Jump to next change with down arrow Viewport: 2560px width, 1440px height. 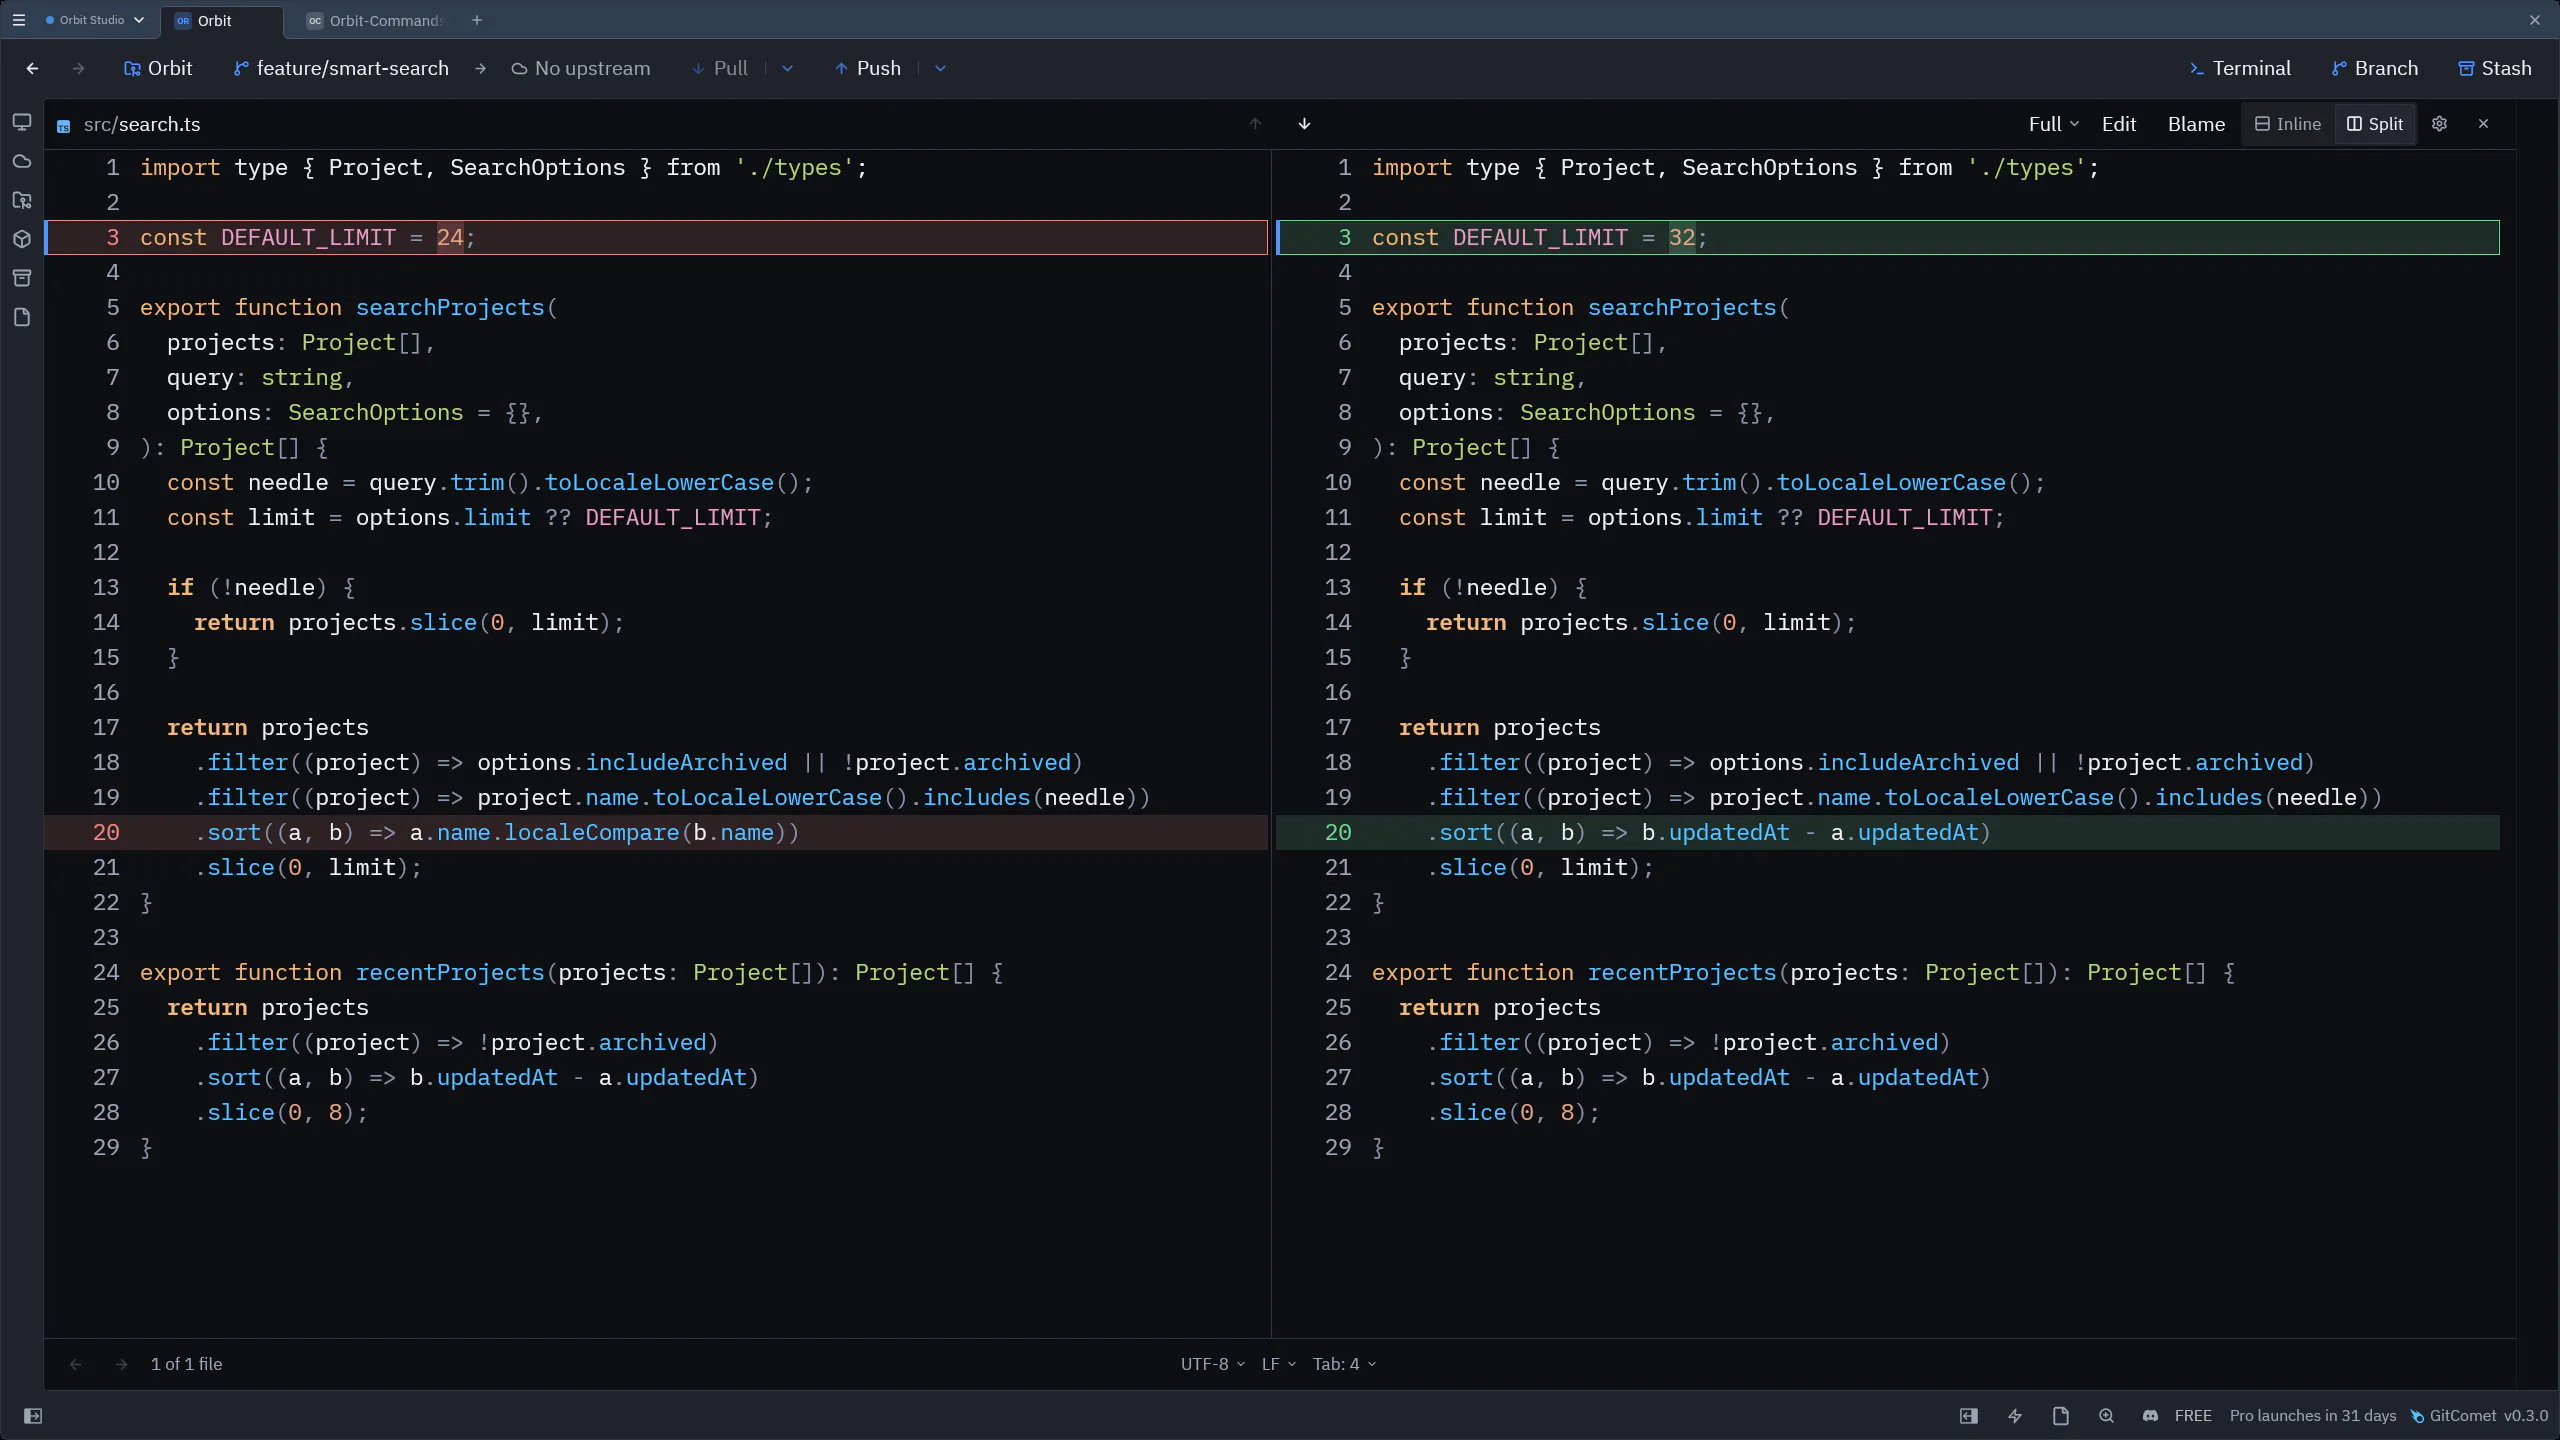pos(1304,124)
